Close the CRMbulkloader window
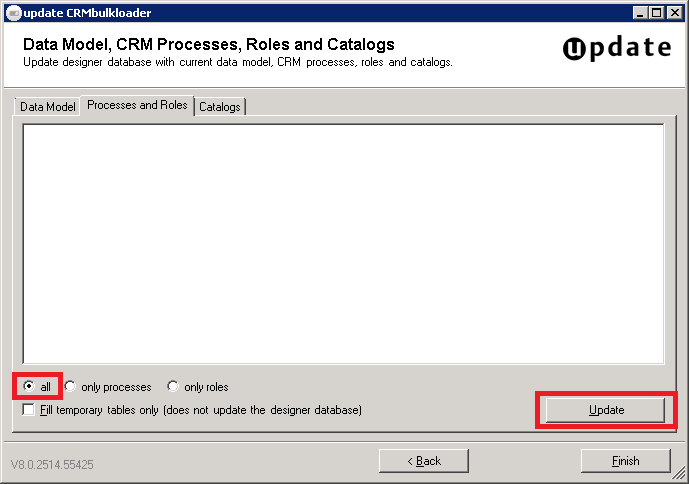This screenshot has height=484, width=689. click(x=674, y=12)
